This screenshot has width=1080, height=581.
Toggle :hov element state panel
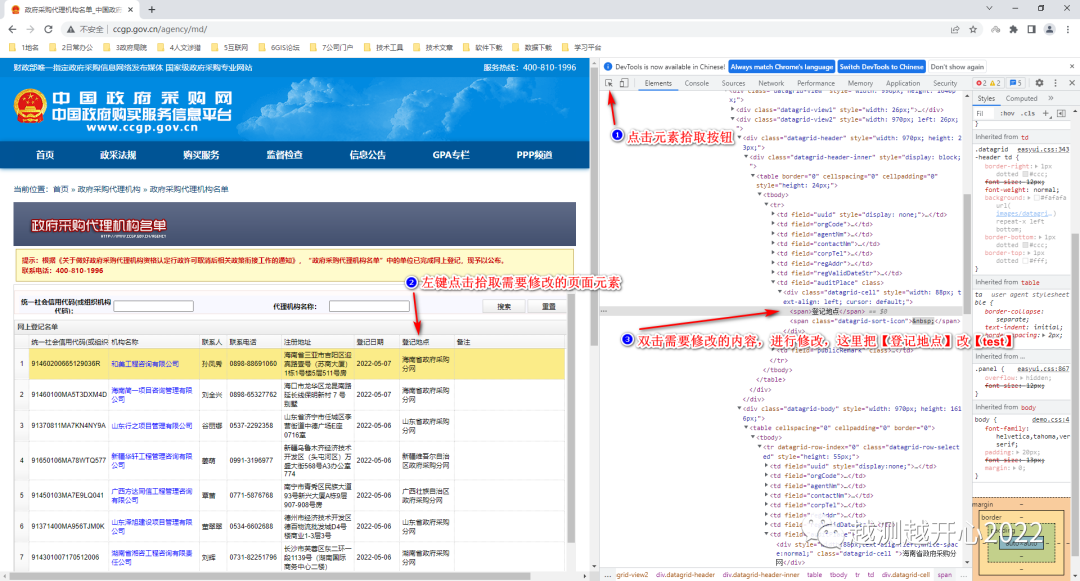pyautogui.click(x=1008, y=113)
